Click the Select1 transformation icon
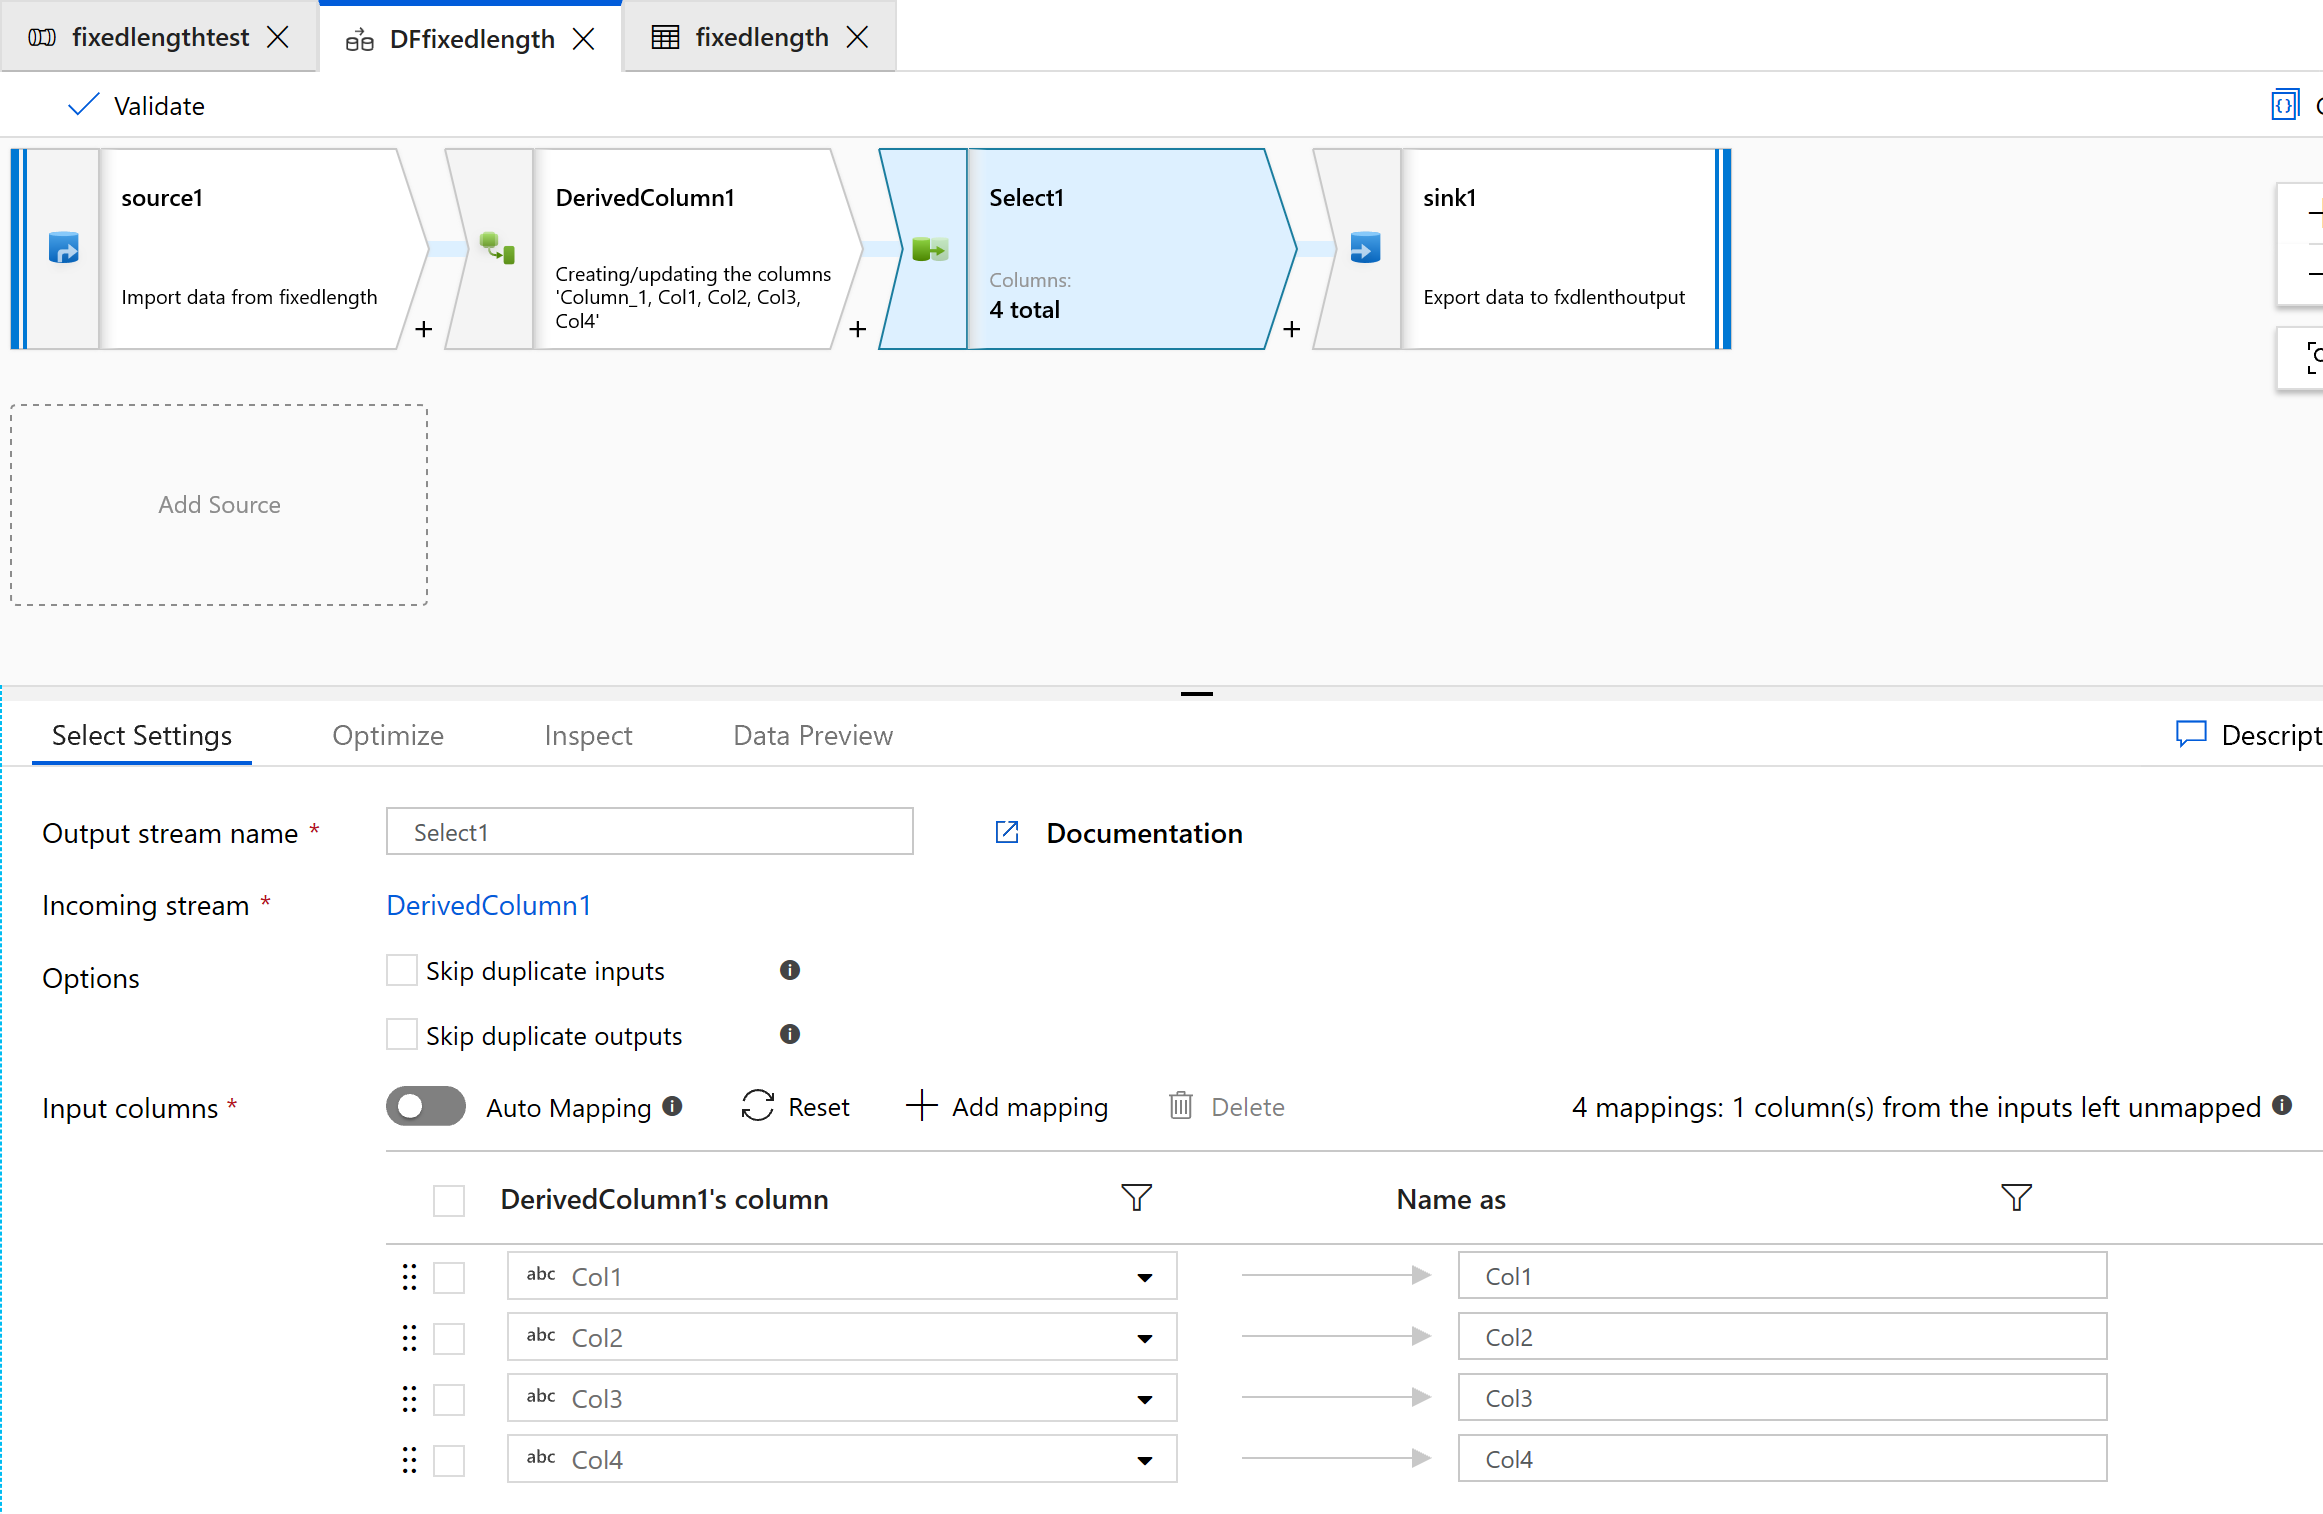The image size is (2323, 1514). (930, 249)
